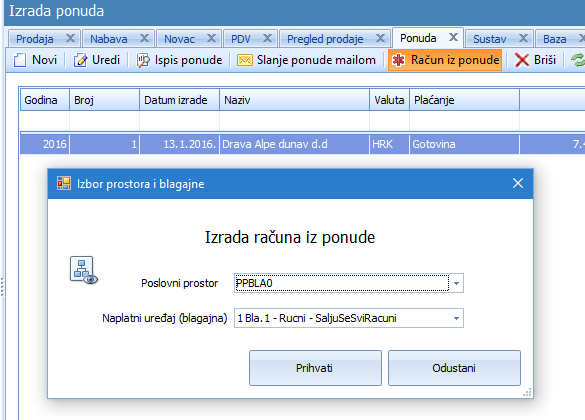Click the red Briši delete icon
This screenshot has height=420, width=585.
[x=522, y=60]
